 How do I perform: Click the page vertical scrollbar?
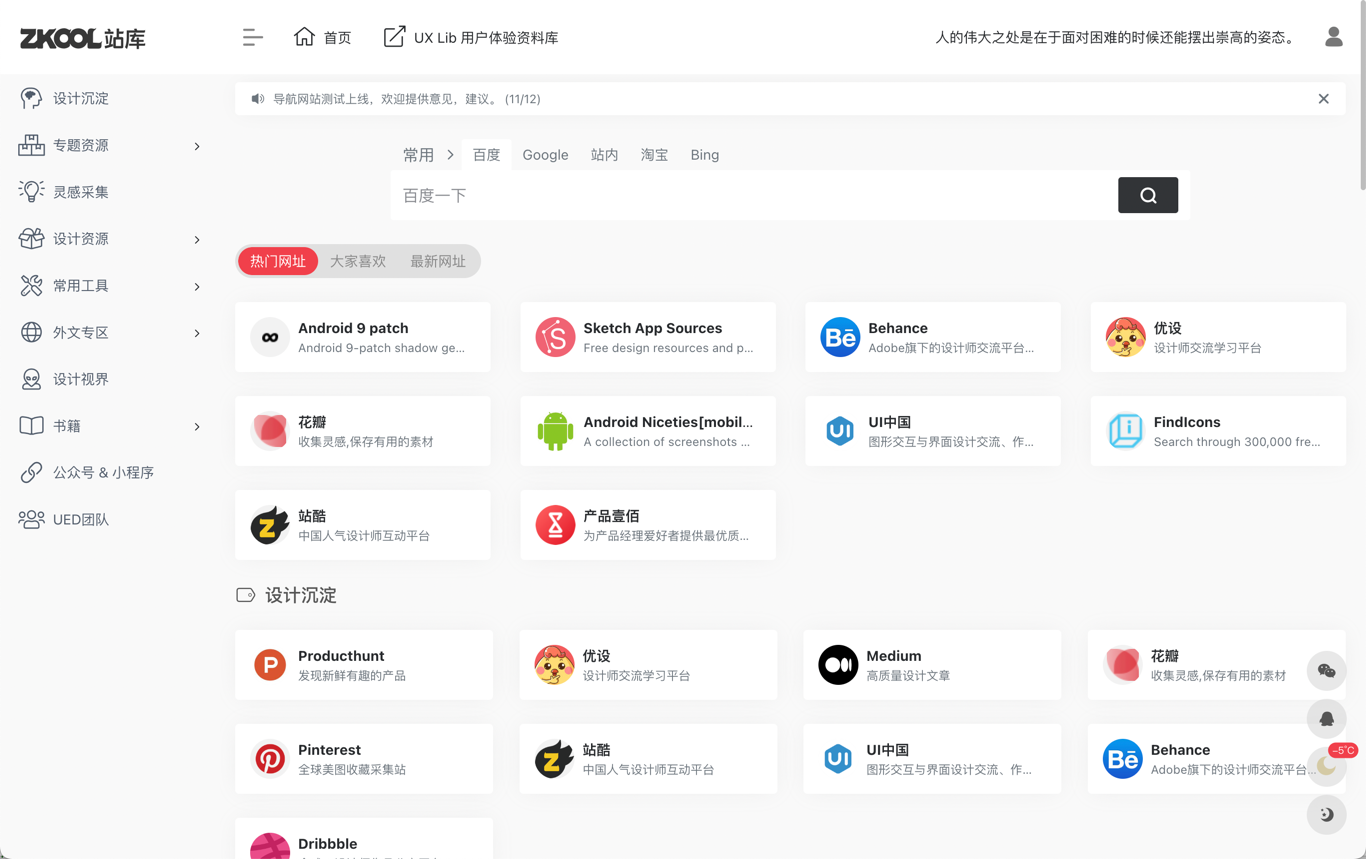click(x=1362, y=95)
